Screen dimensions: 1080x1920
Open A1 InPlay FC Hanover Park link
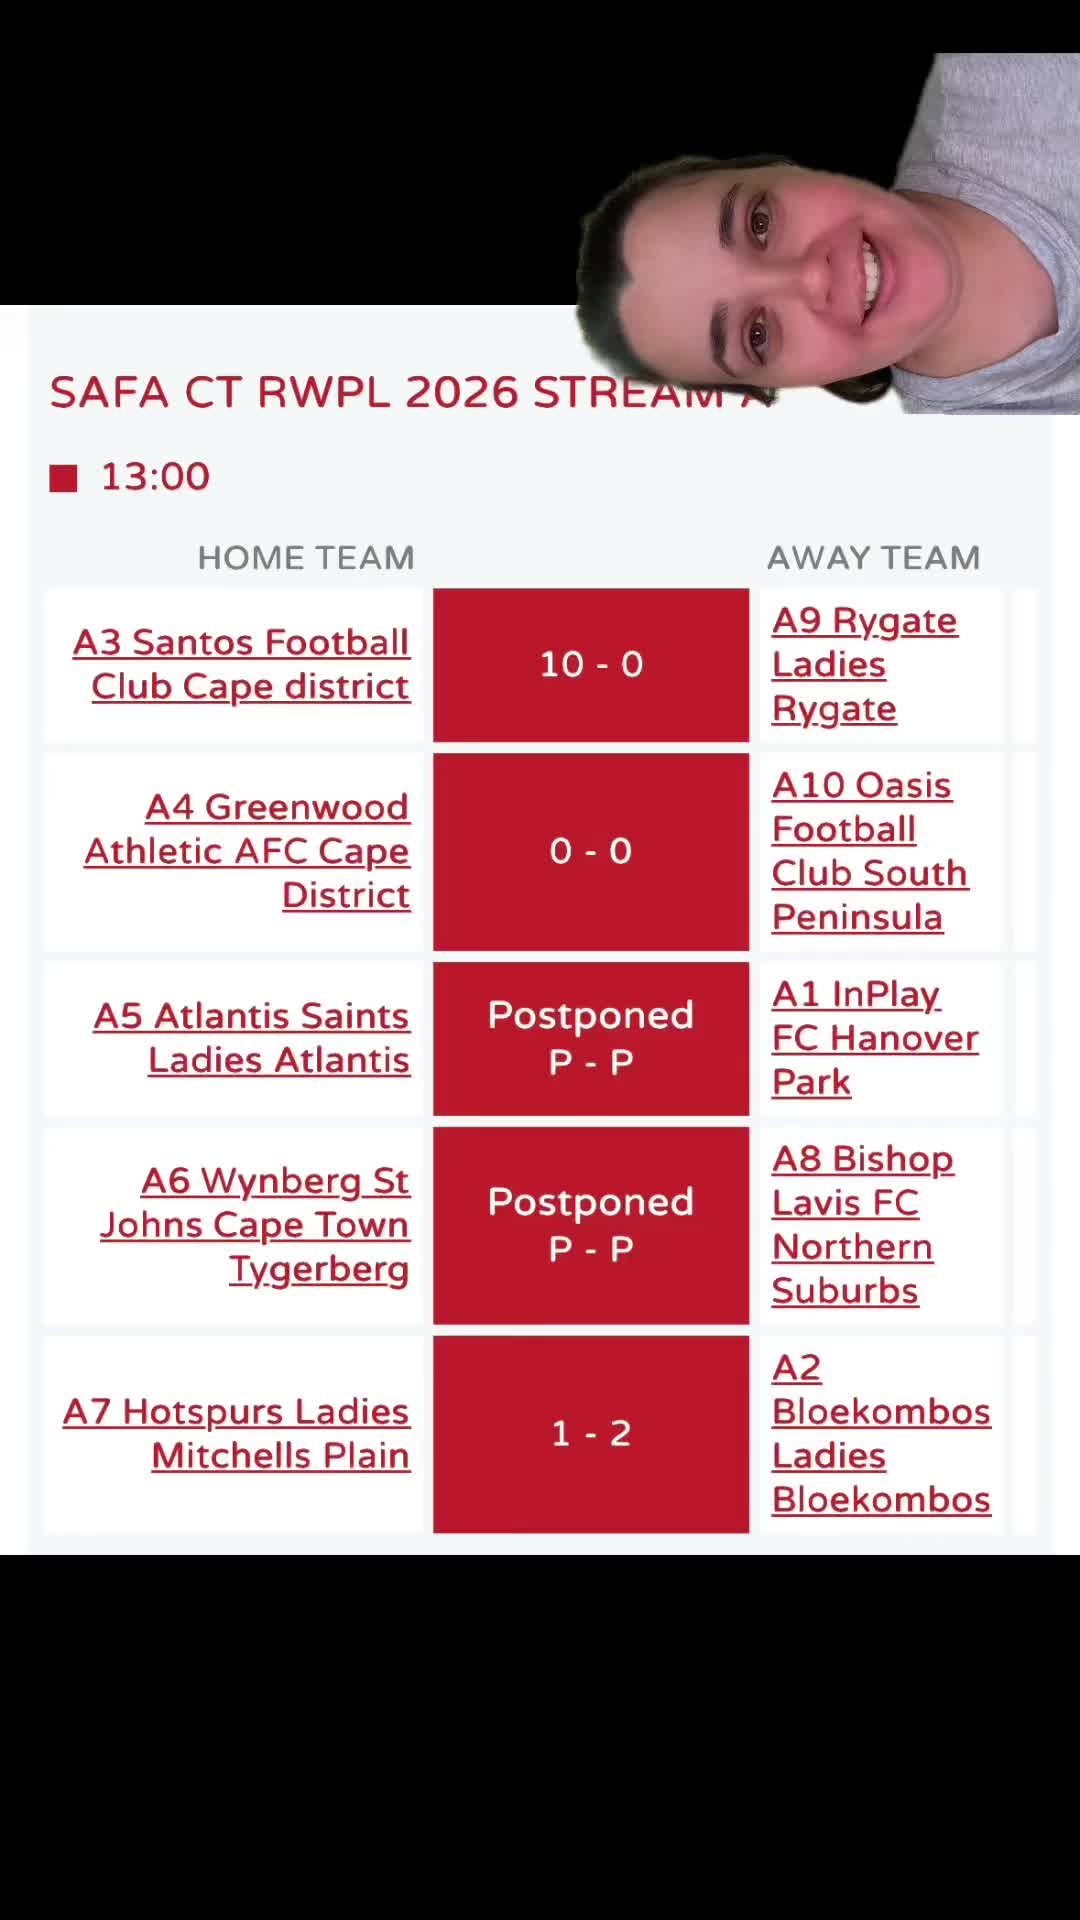tap(875, 1038)
